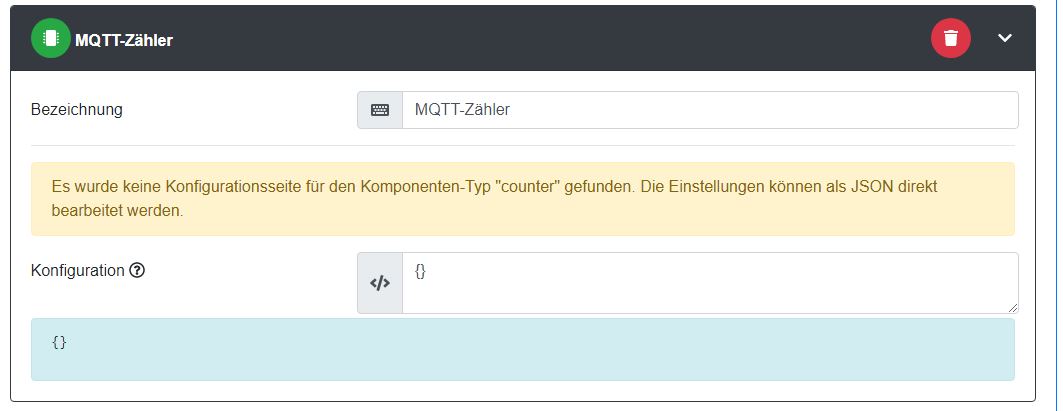Click the divider line below Bezeichnung row

[522, 146]
